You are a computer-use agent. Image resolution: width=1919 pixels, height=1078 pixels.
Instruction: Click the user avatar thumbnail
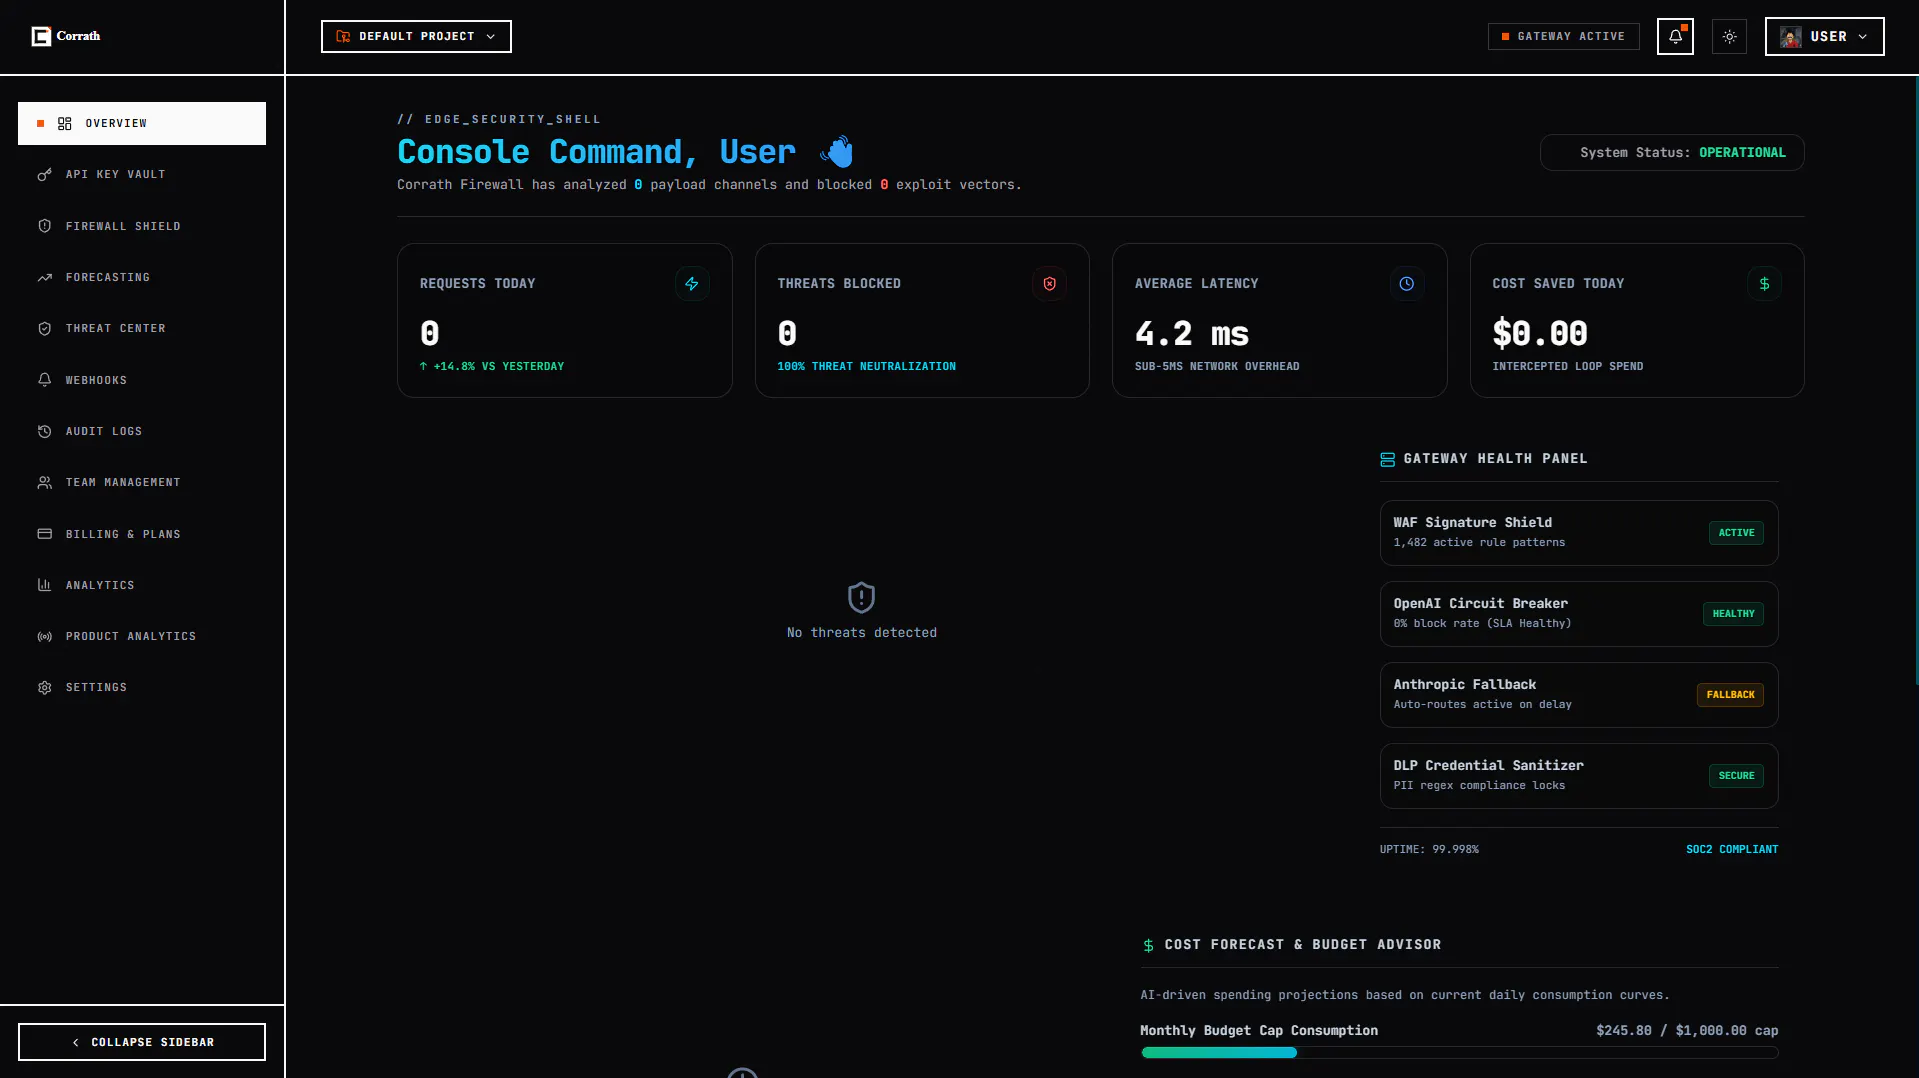click(x=1791, y=37)
